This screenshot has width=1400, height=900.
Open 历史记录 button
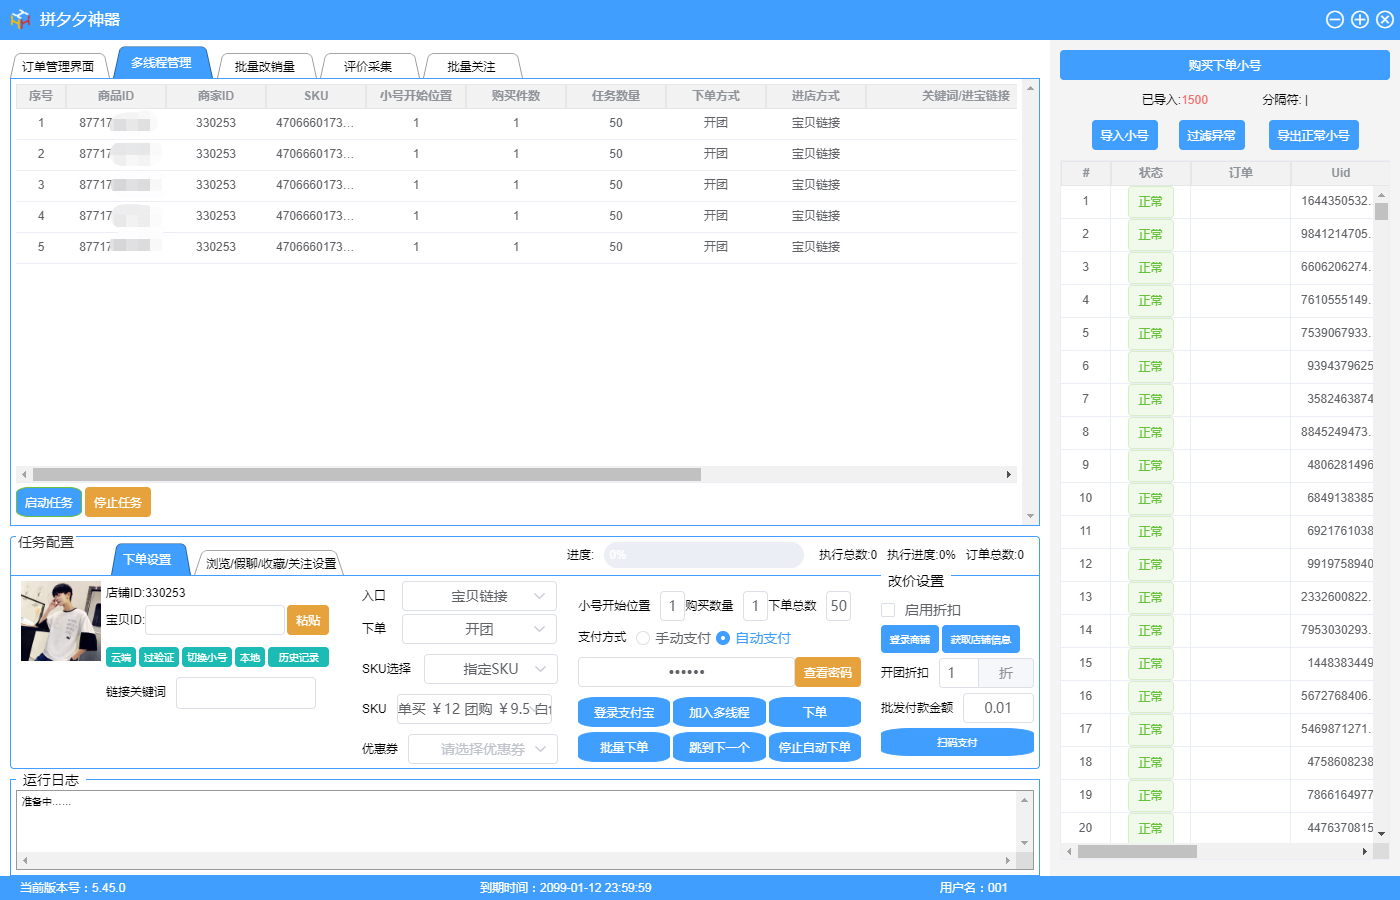[x=298, y=657]
